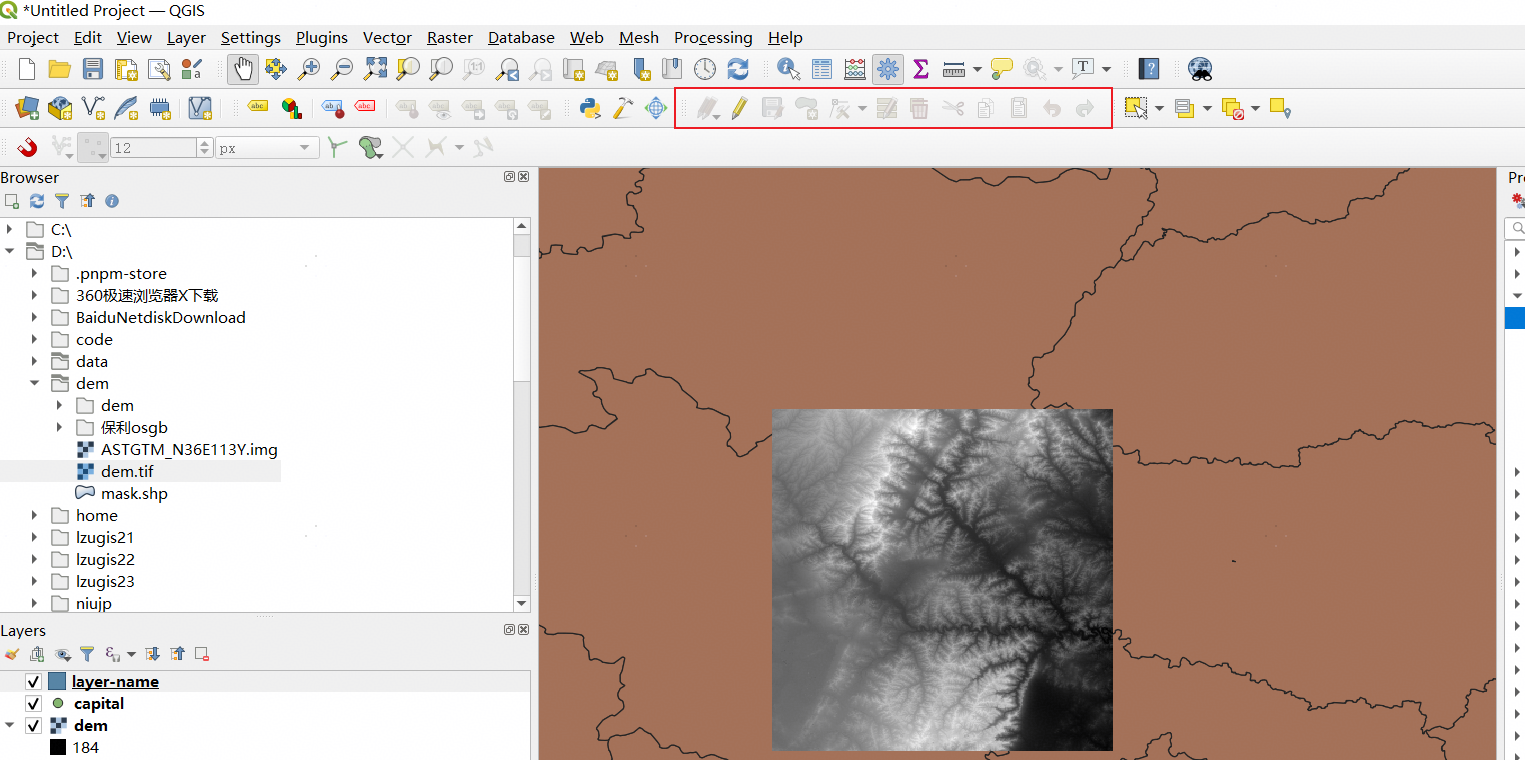Viewport: 1525px width, 760px height.
Task: Open the snapping unit px dropdown
Action: [x=268, y=148]
